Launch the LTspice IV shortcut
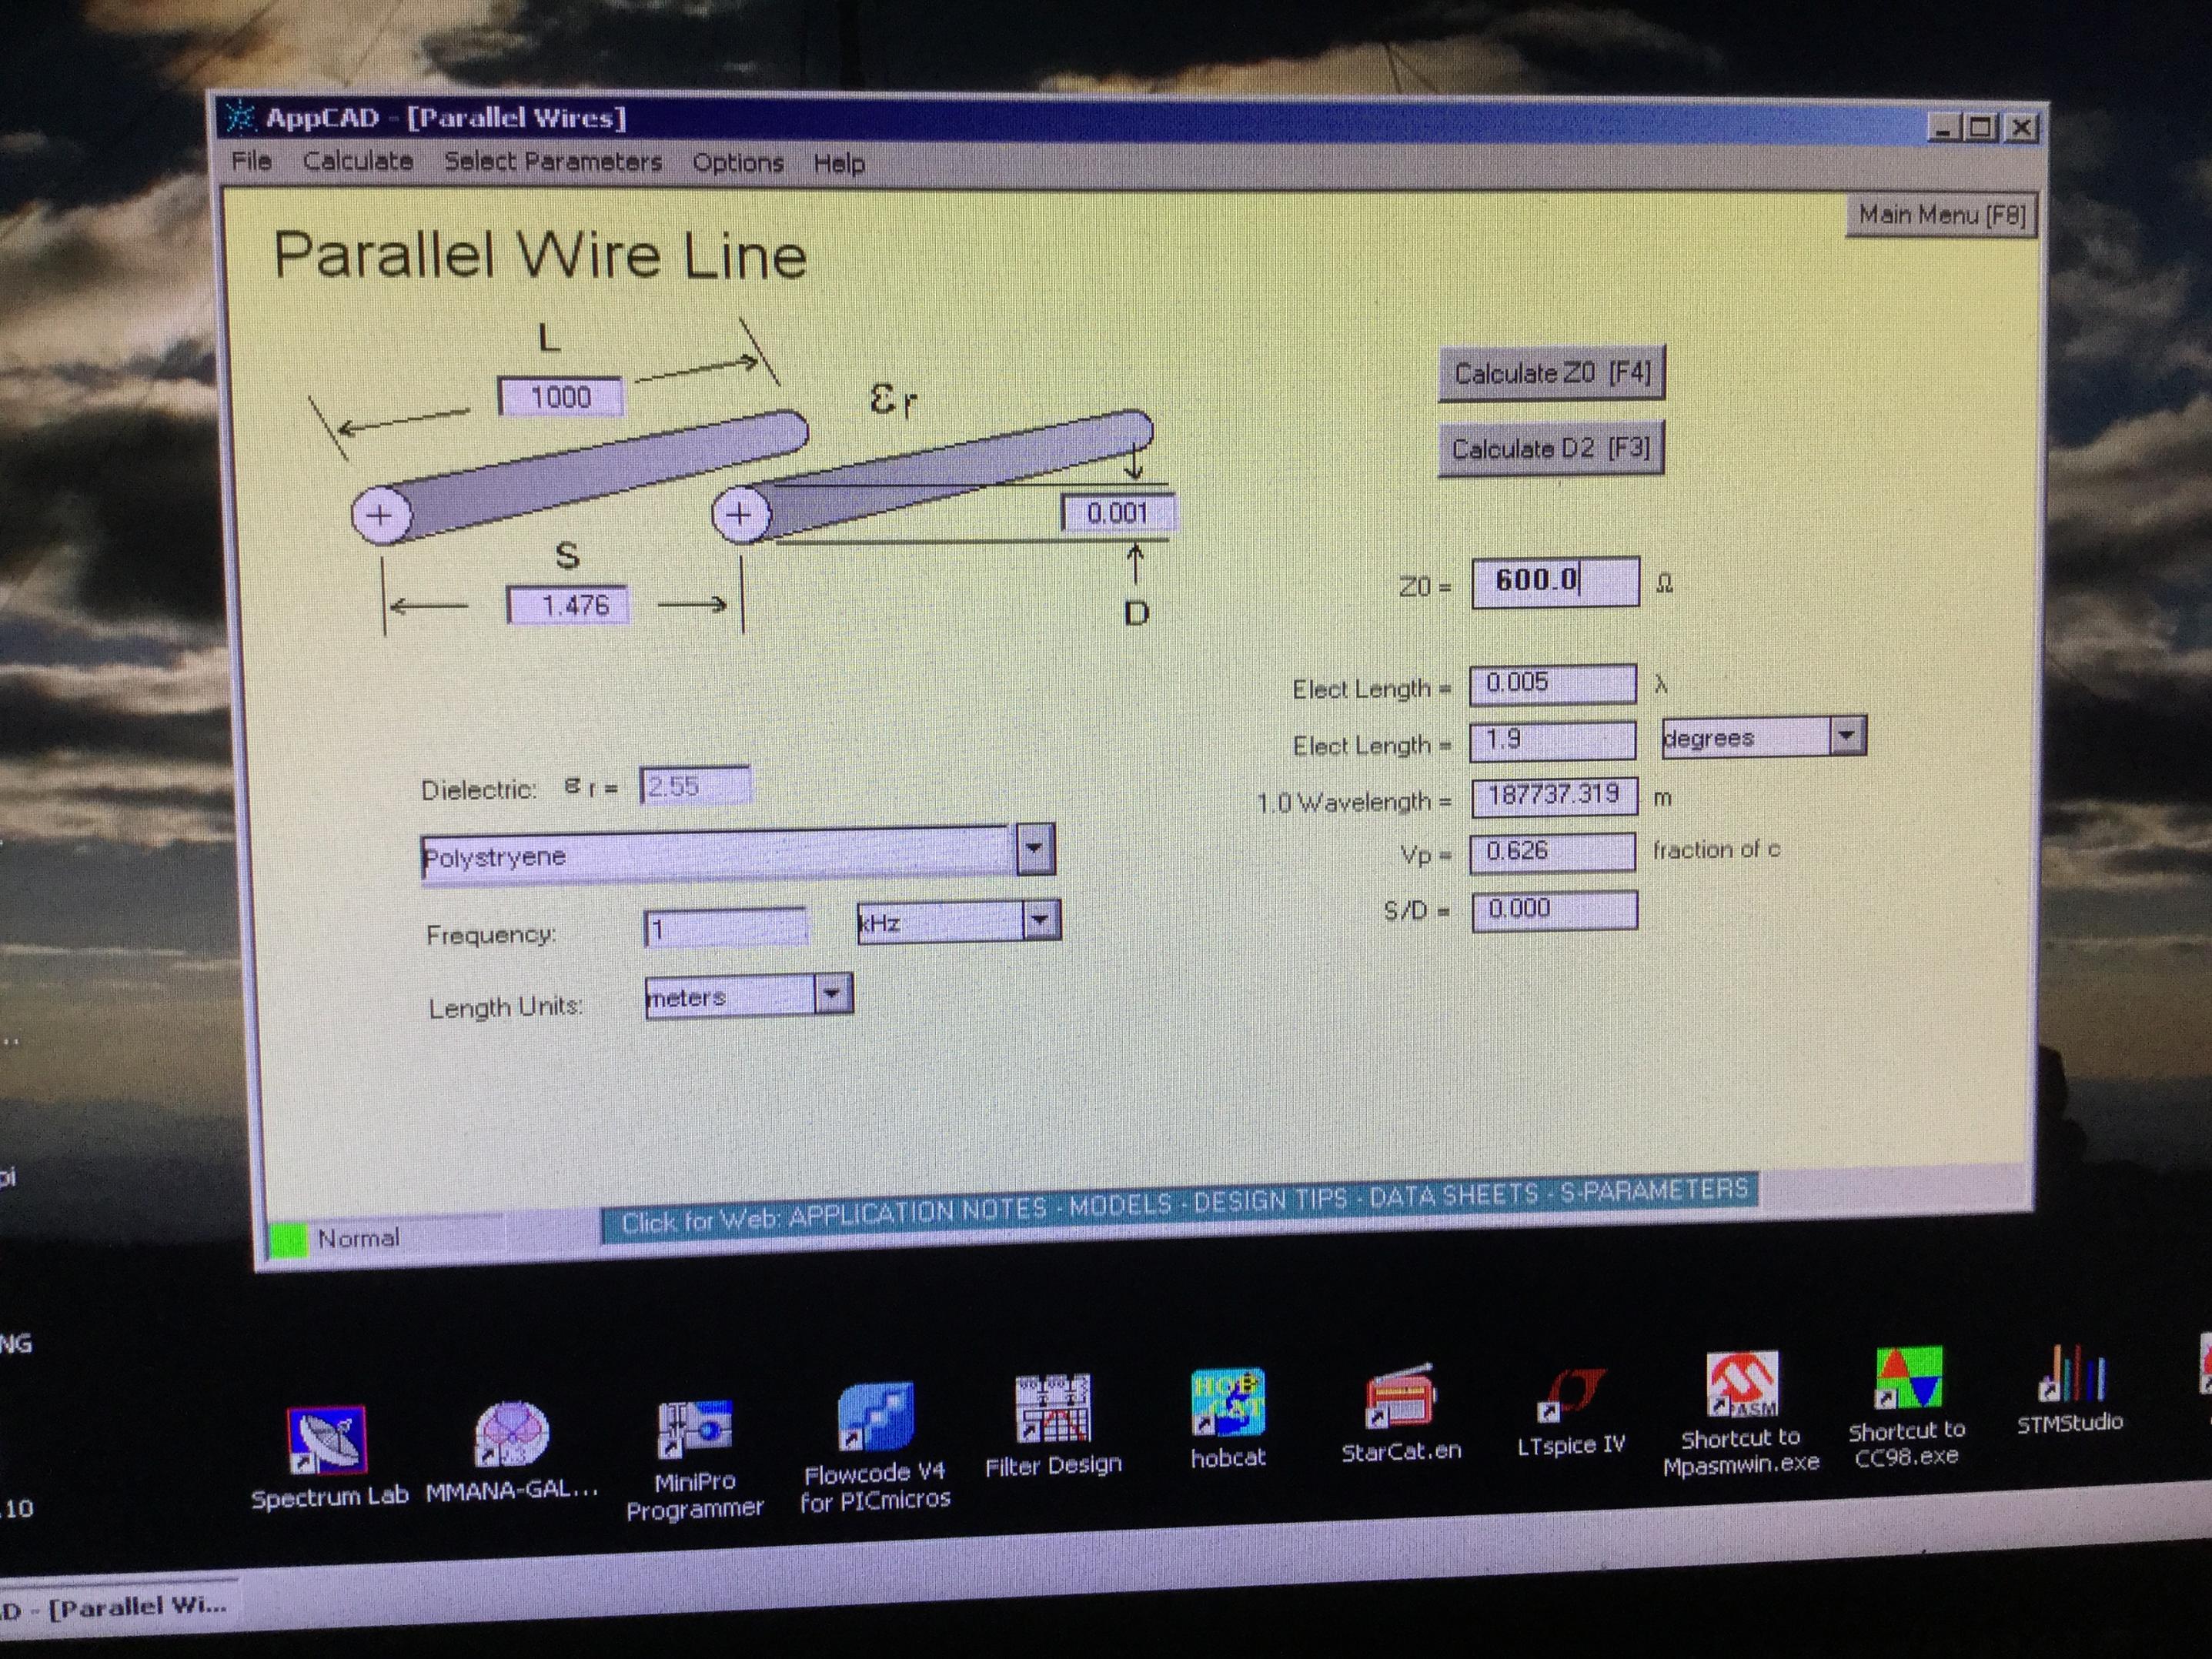This screenshot has width=2212, height=1659. (x=1571, y=1412)
